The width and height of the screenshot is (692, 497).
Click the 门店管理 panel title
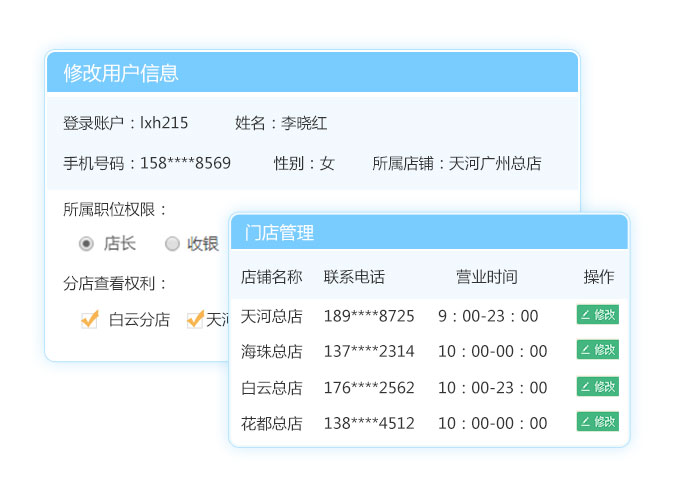point(280,233)
